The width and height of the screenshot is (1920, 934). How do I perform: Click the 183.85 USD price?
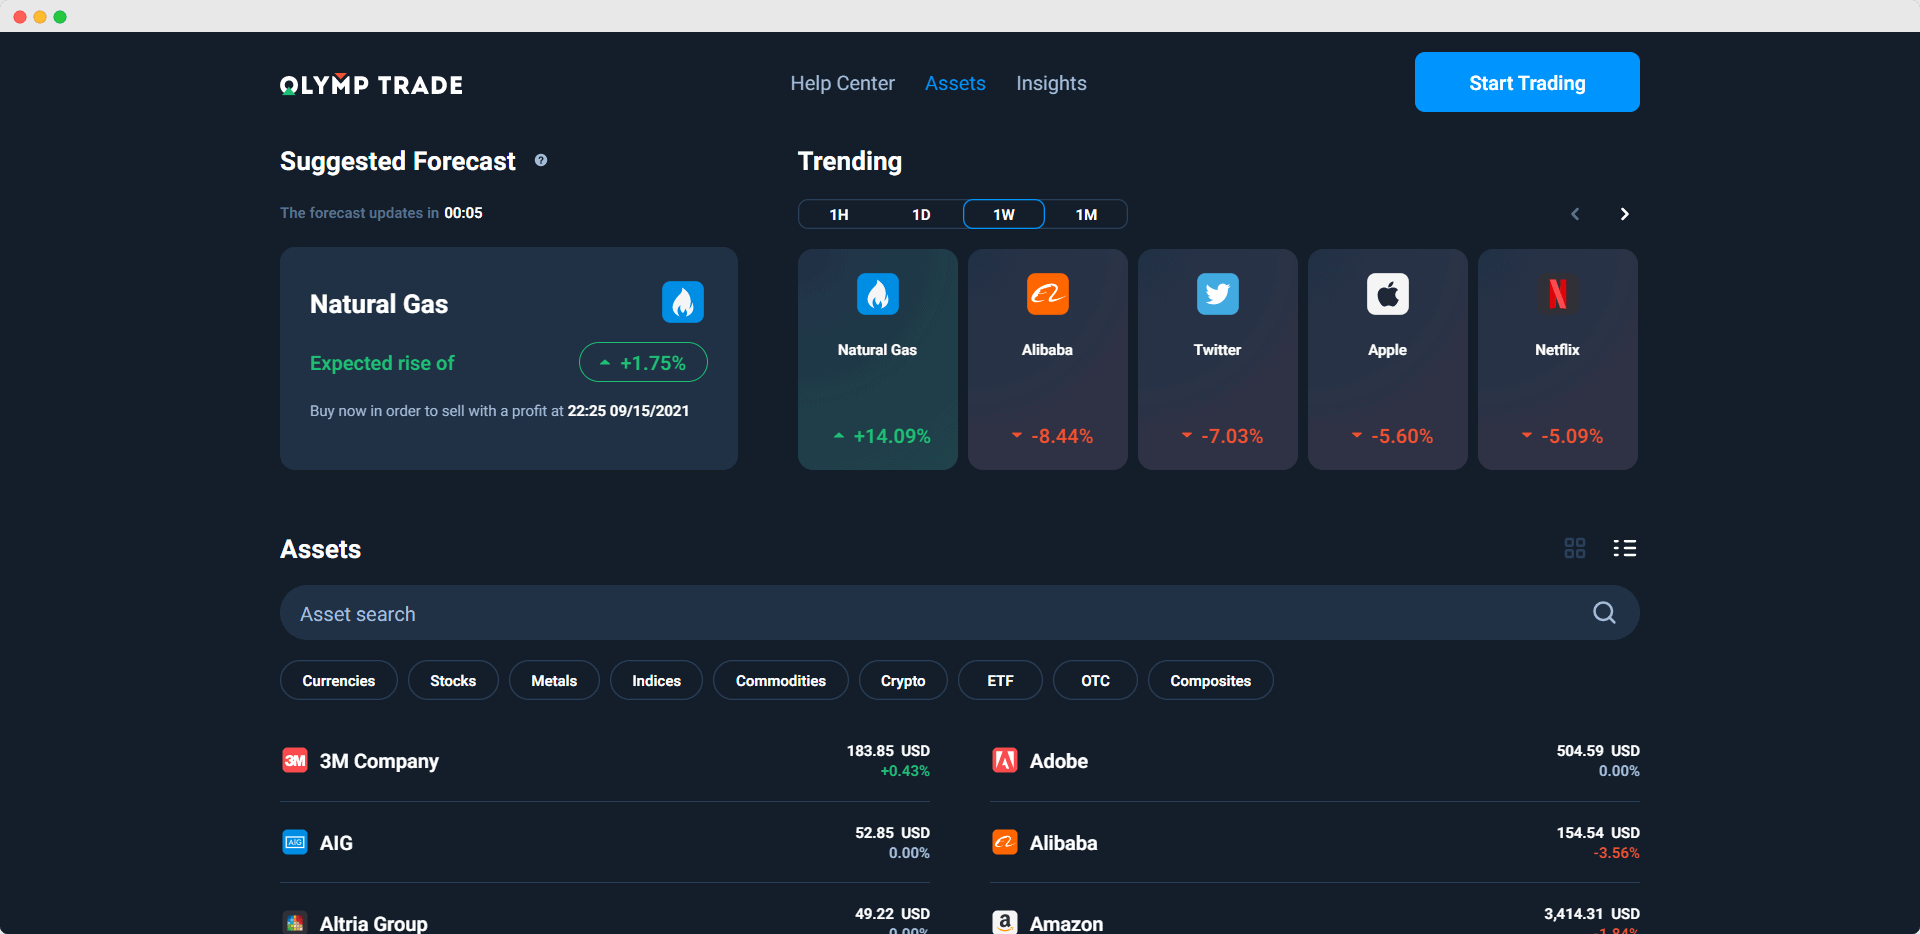[888, 750]
